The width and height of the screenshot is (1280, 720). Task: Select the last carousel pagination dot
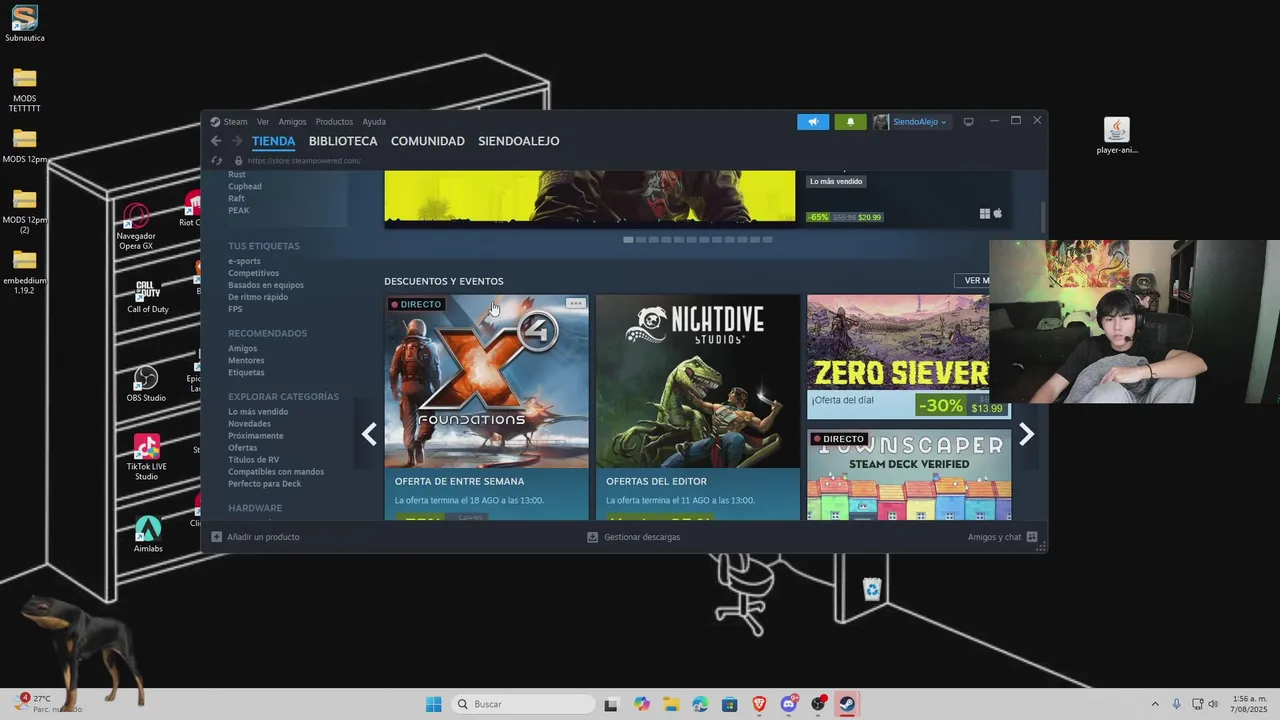coord(768,240)
